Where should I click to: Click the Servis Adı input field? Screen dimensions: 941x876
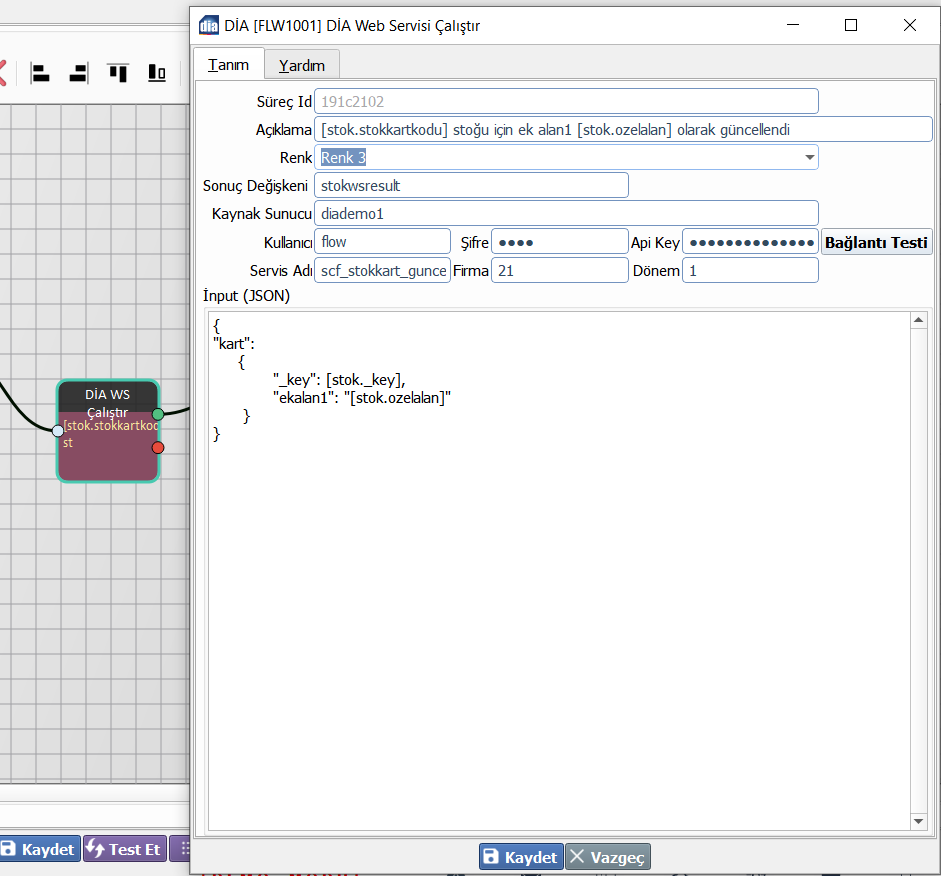tap(382, 271)
